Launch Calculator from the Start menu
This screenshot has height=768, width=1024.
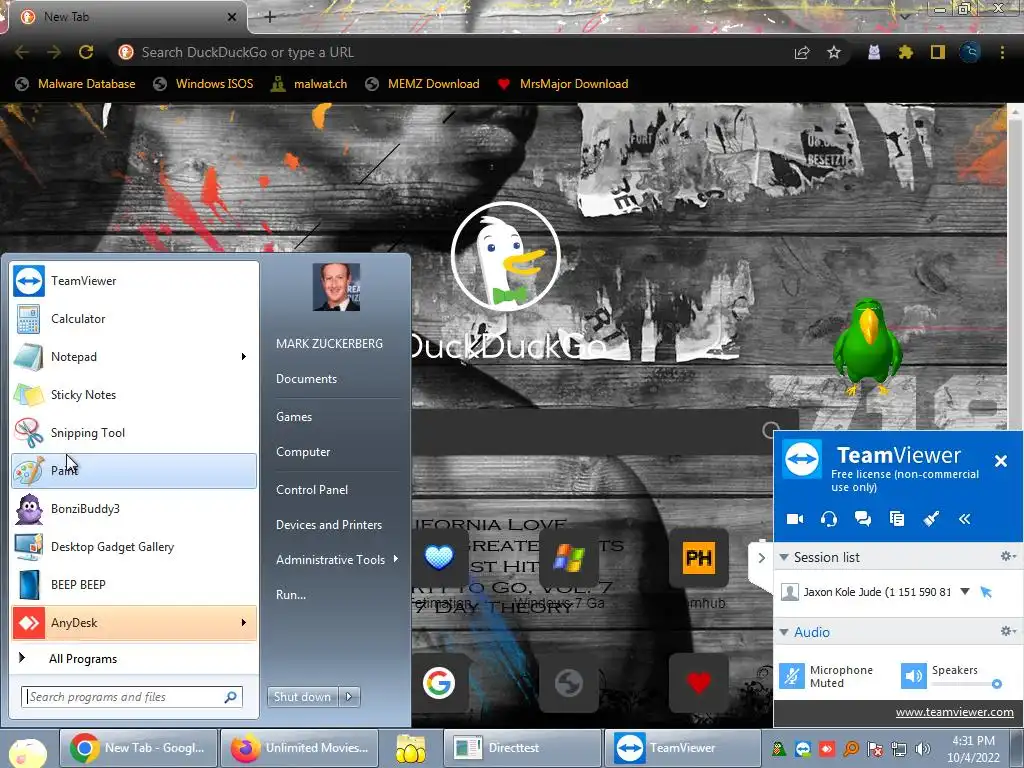point(134,319)
